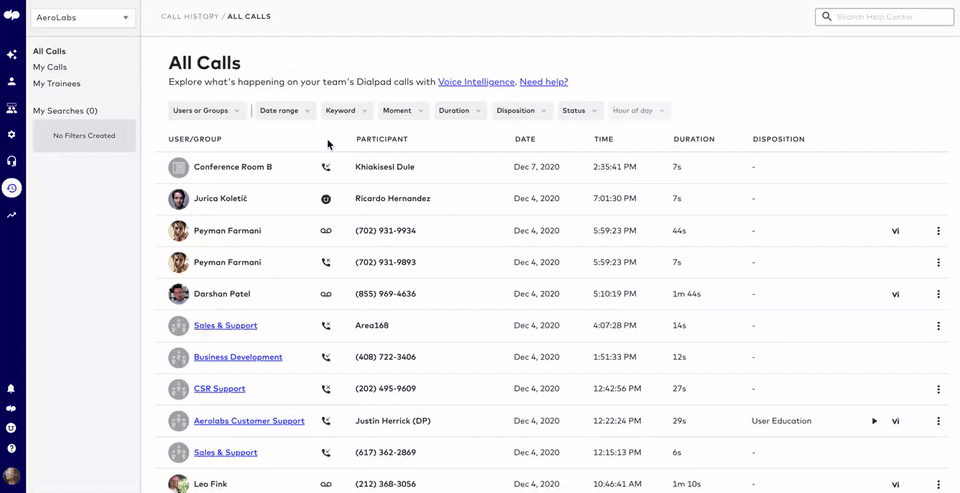960x493 pixels.
Task: Open more options for Area168 row
Action: coord(938,326)
